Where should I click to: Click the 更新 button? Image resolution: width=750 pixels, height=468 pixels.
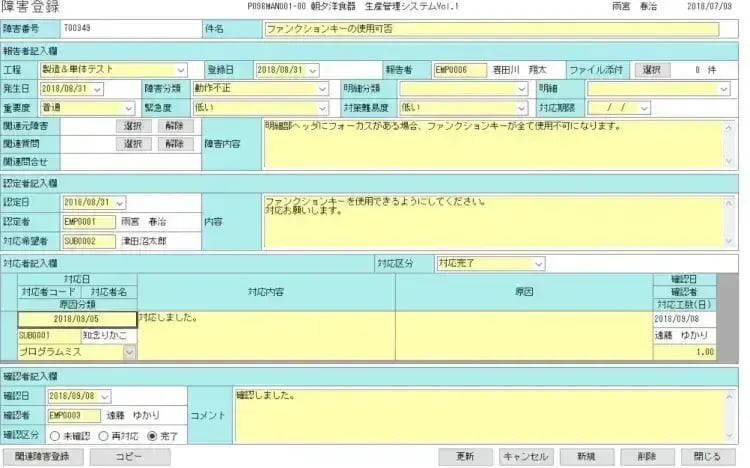pyautogui.click(x=465, y=457)
